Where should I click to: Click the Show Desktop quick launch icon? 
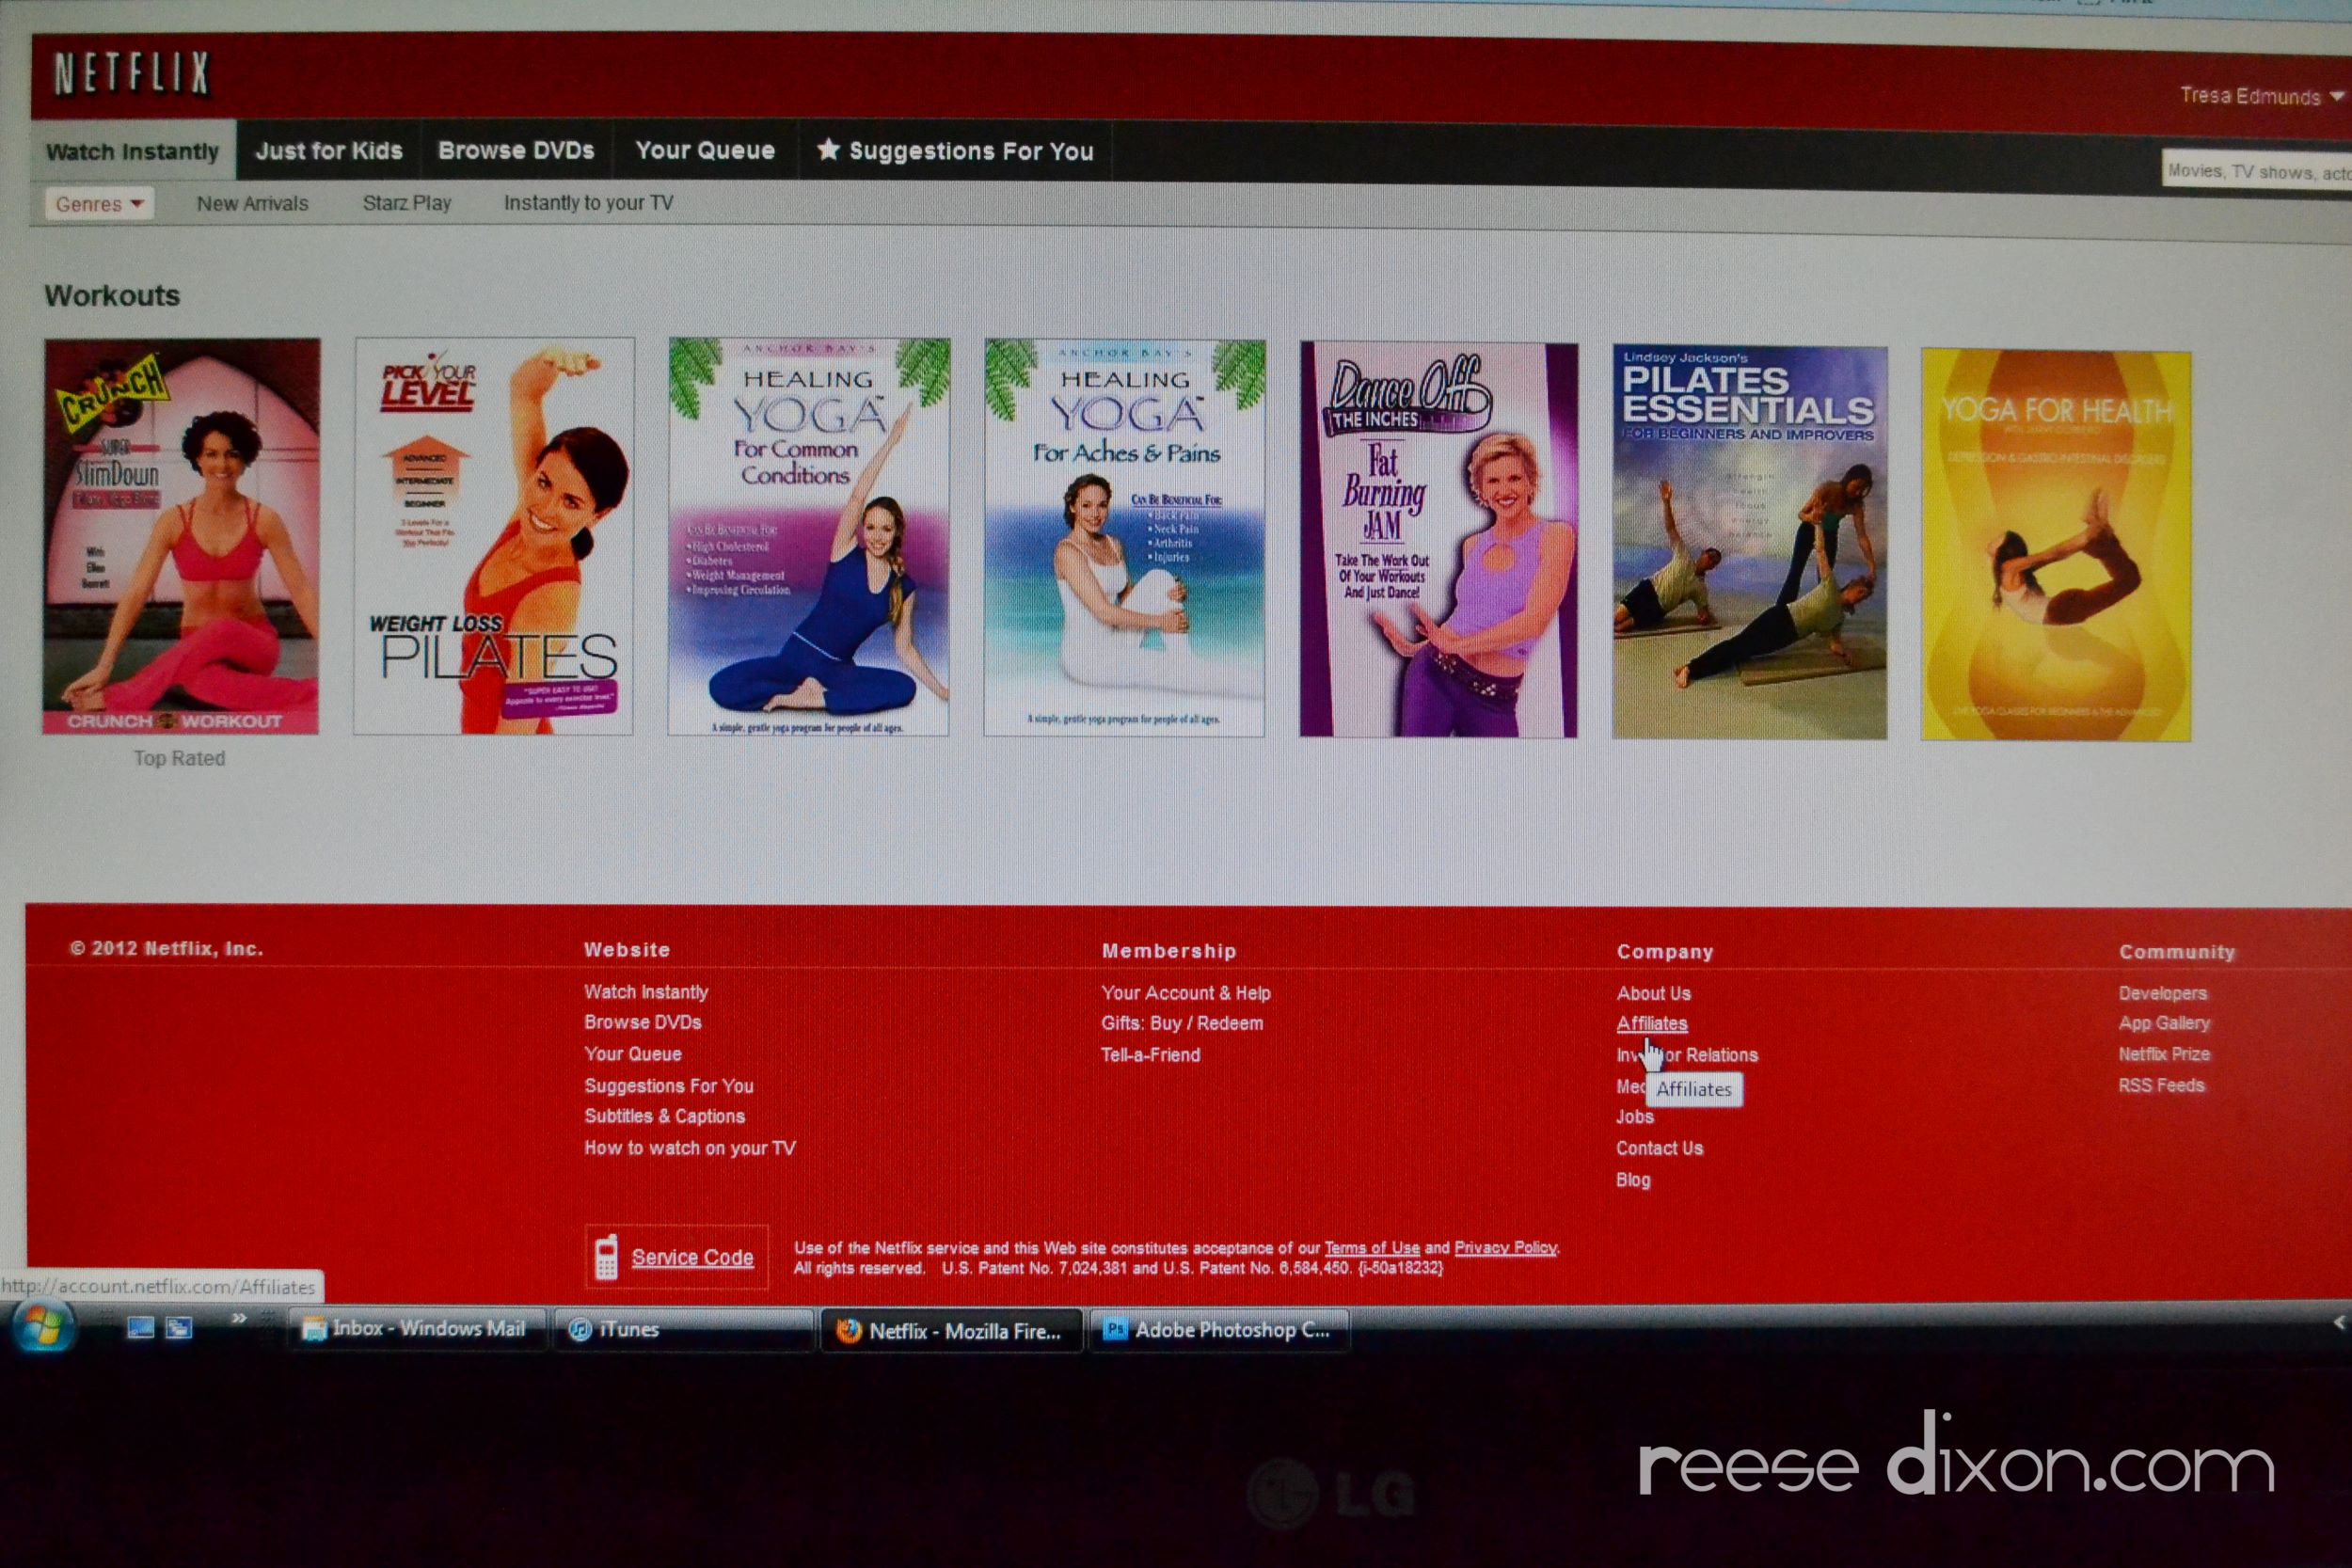(140, 1328)
